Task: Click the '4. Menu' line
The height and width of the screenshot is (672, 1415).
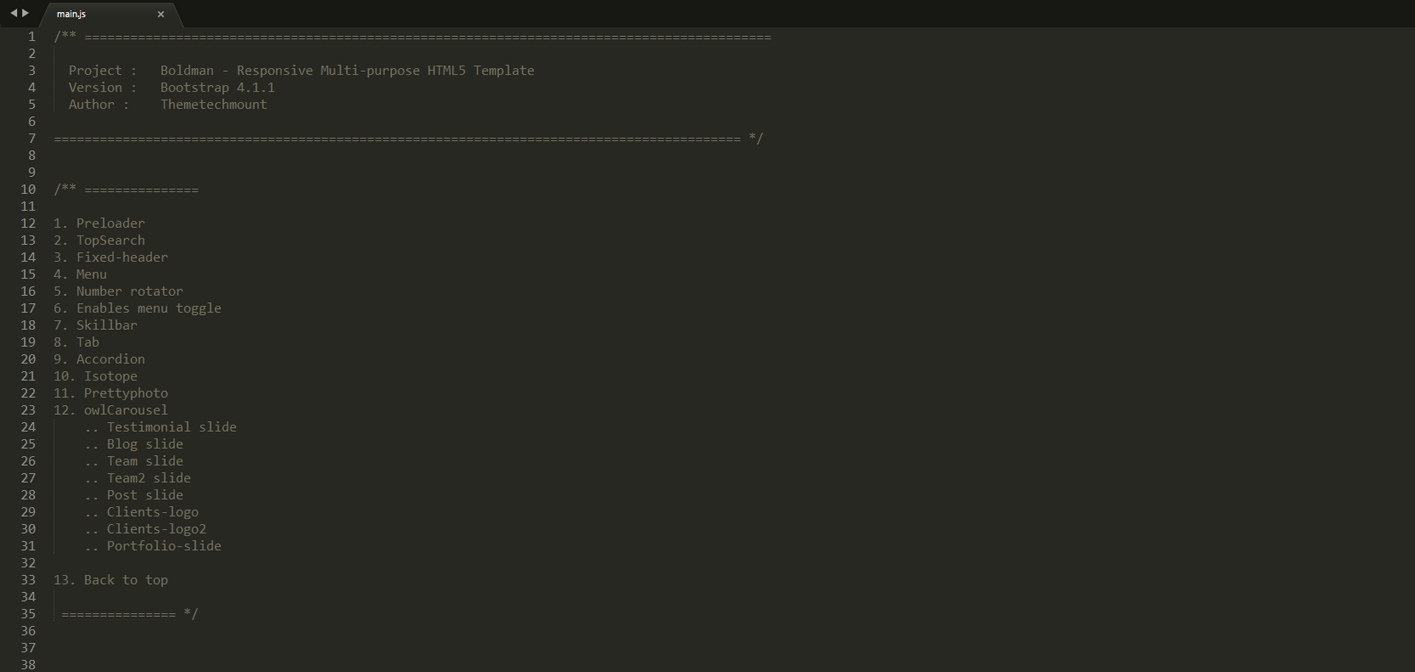Action: click(x=80, y=274)
